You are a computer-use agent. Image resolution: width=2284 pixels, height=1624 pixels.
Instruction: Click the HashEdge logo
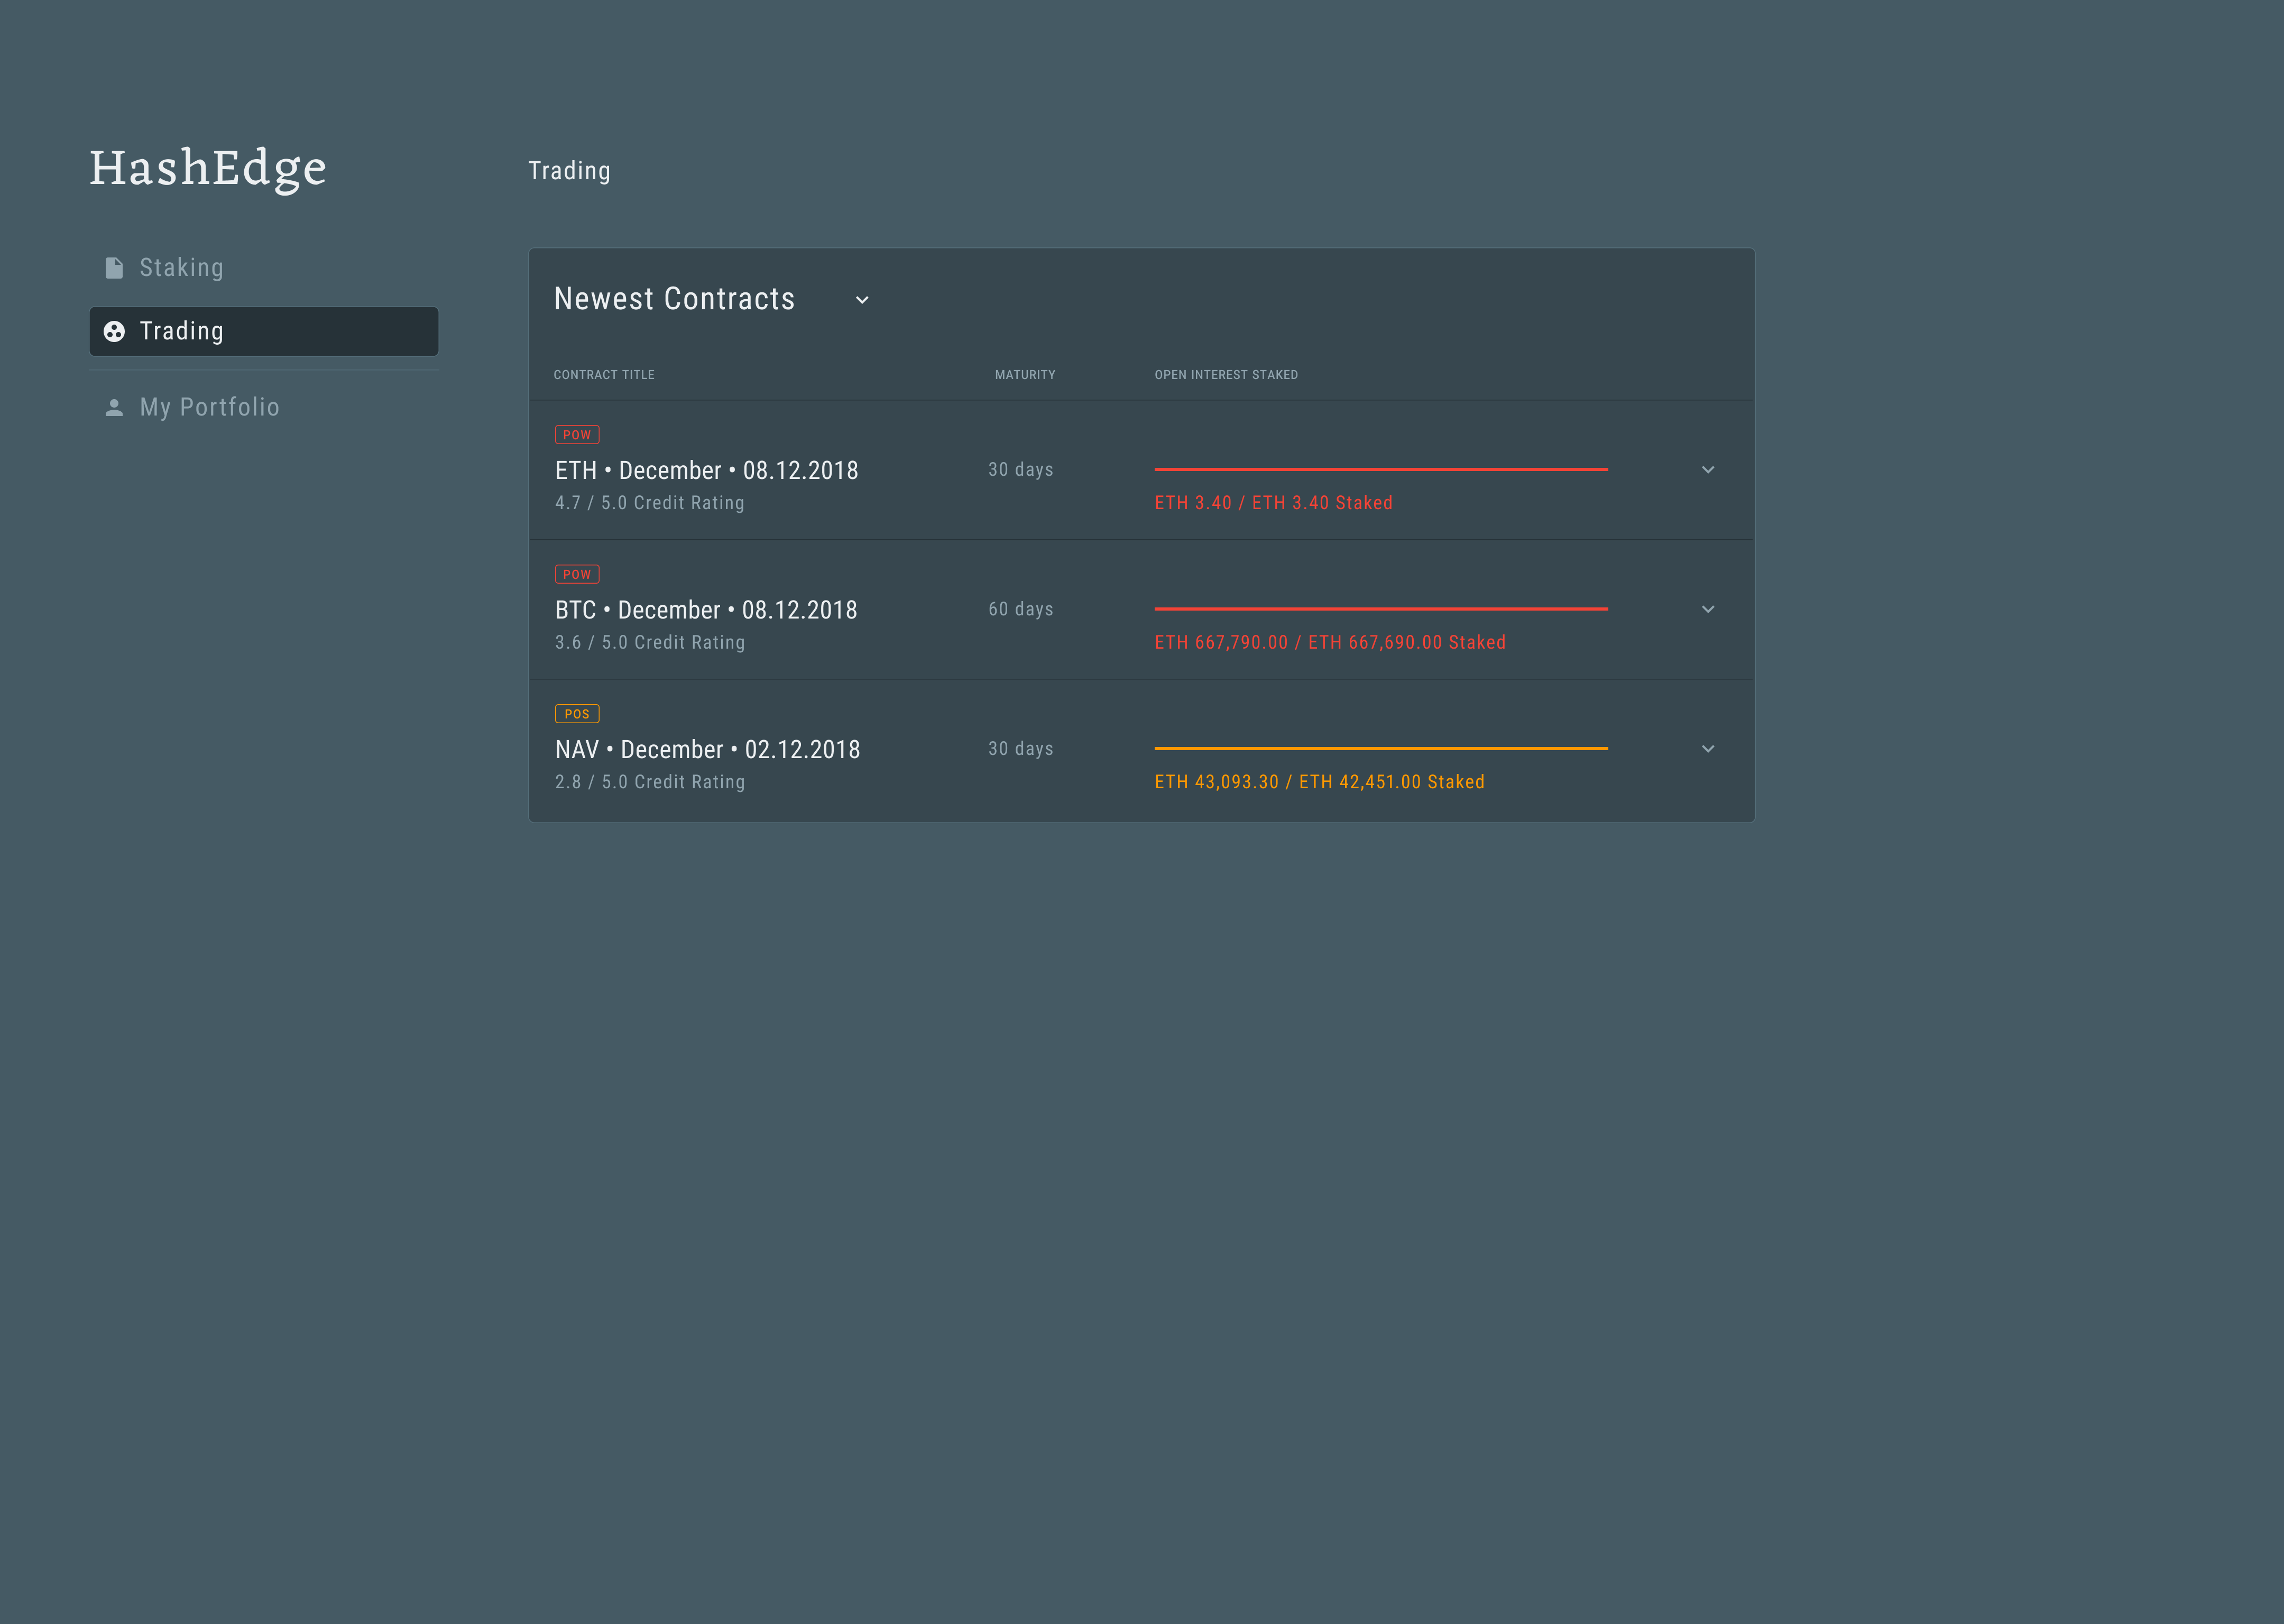(x=208, y=168)
